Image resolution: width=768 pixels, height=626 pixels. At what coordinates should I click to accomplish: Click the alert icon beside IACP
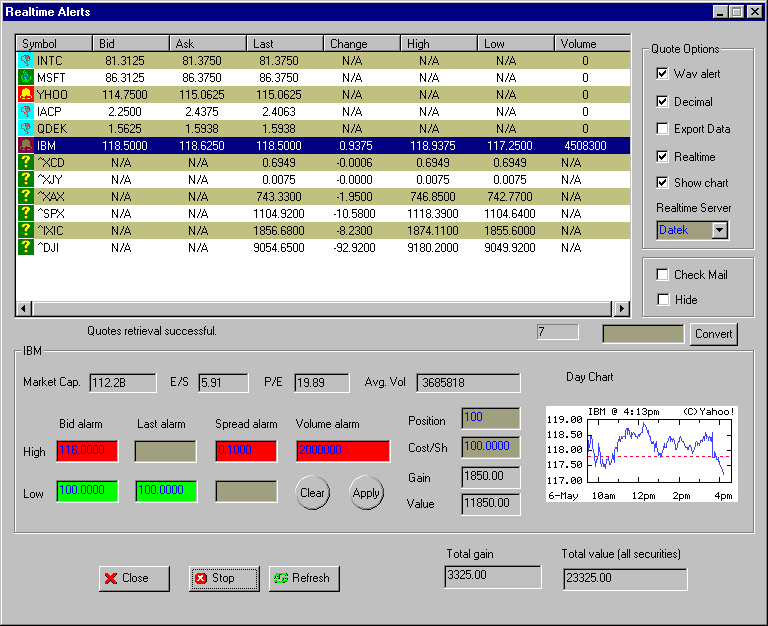coord(26,112)
